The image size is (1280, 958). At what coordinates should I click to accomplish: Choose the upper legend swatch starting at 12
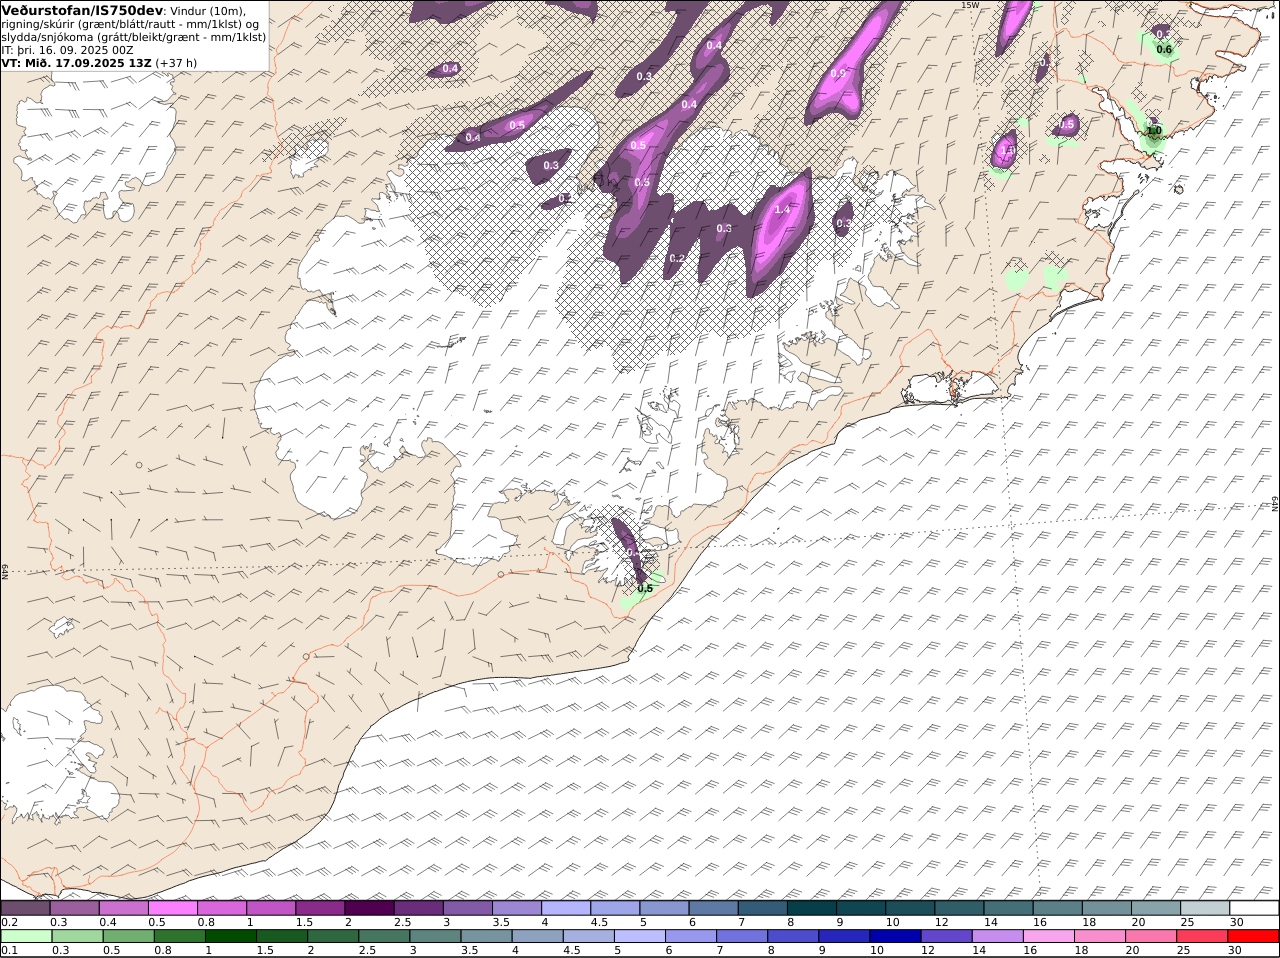coord(958,908)
